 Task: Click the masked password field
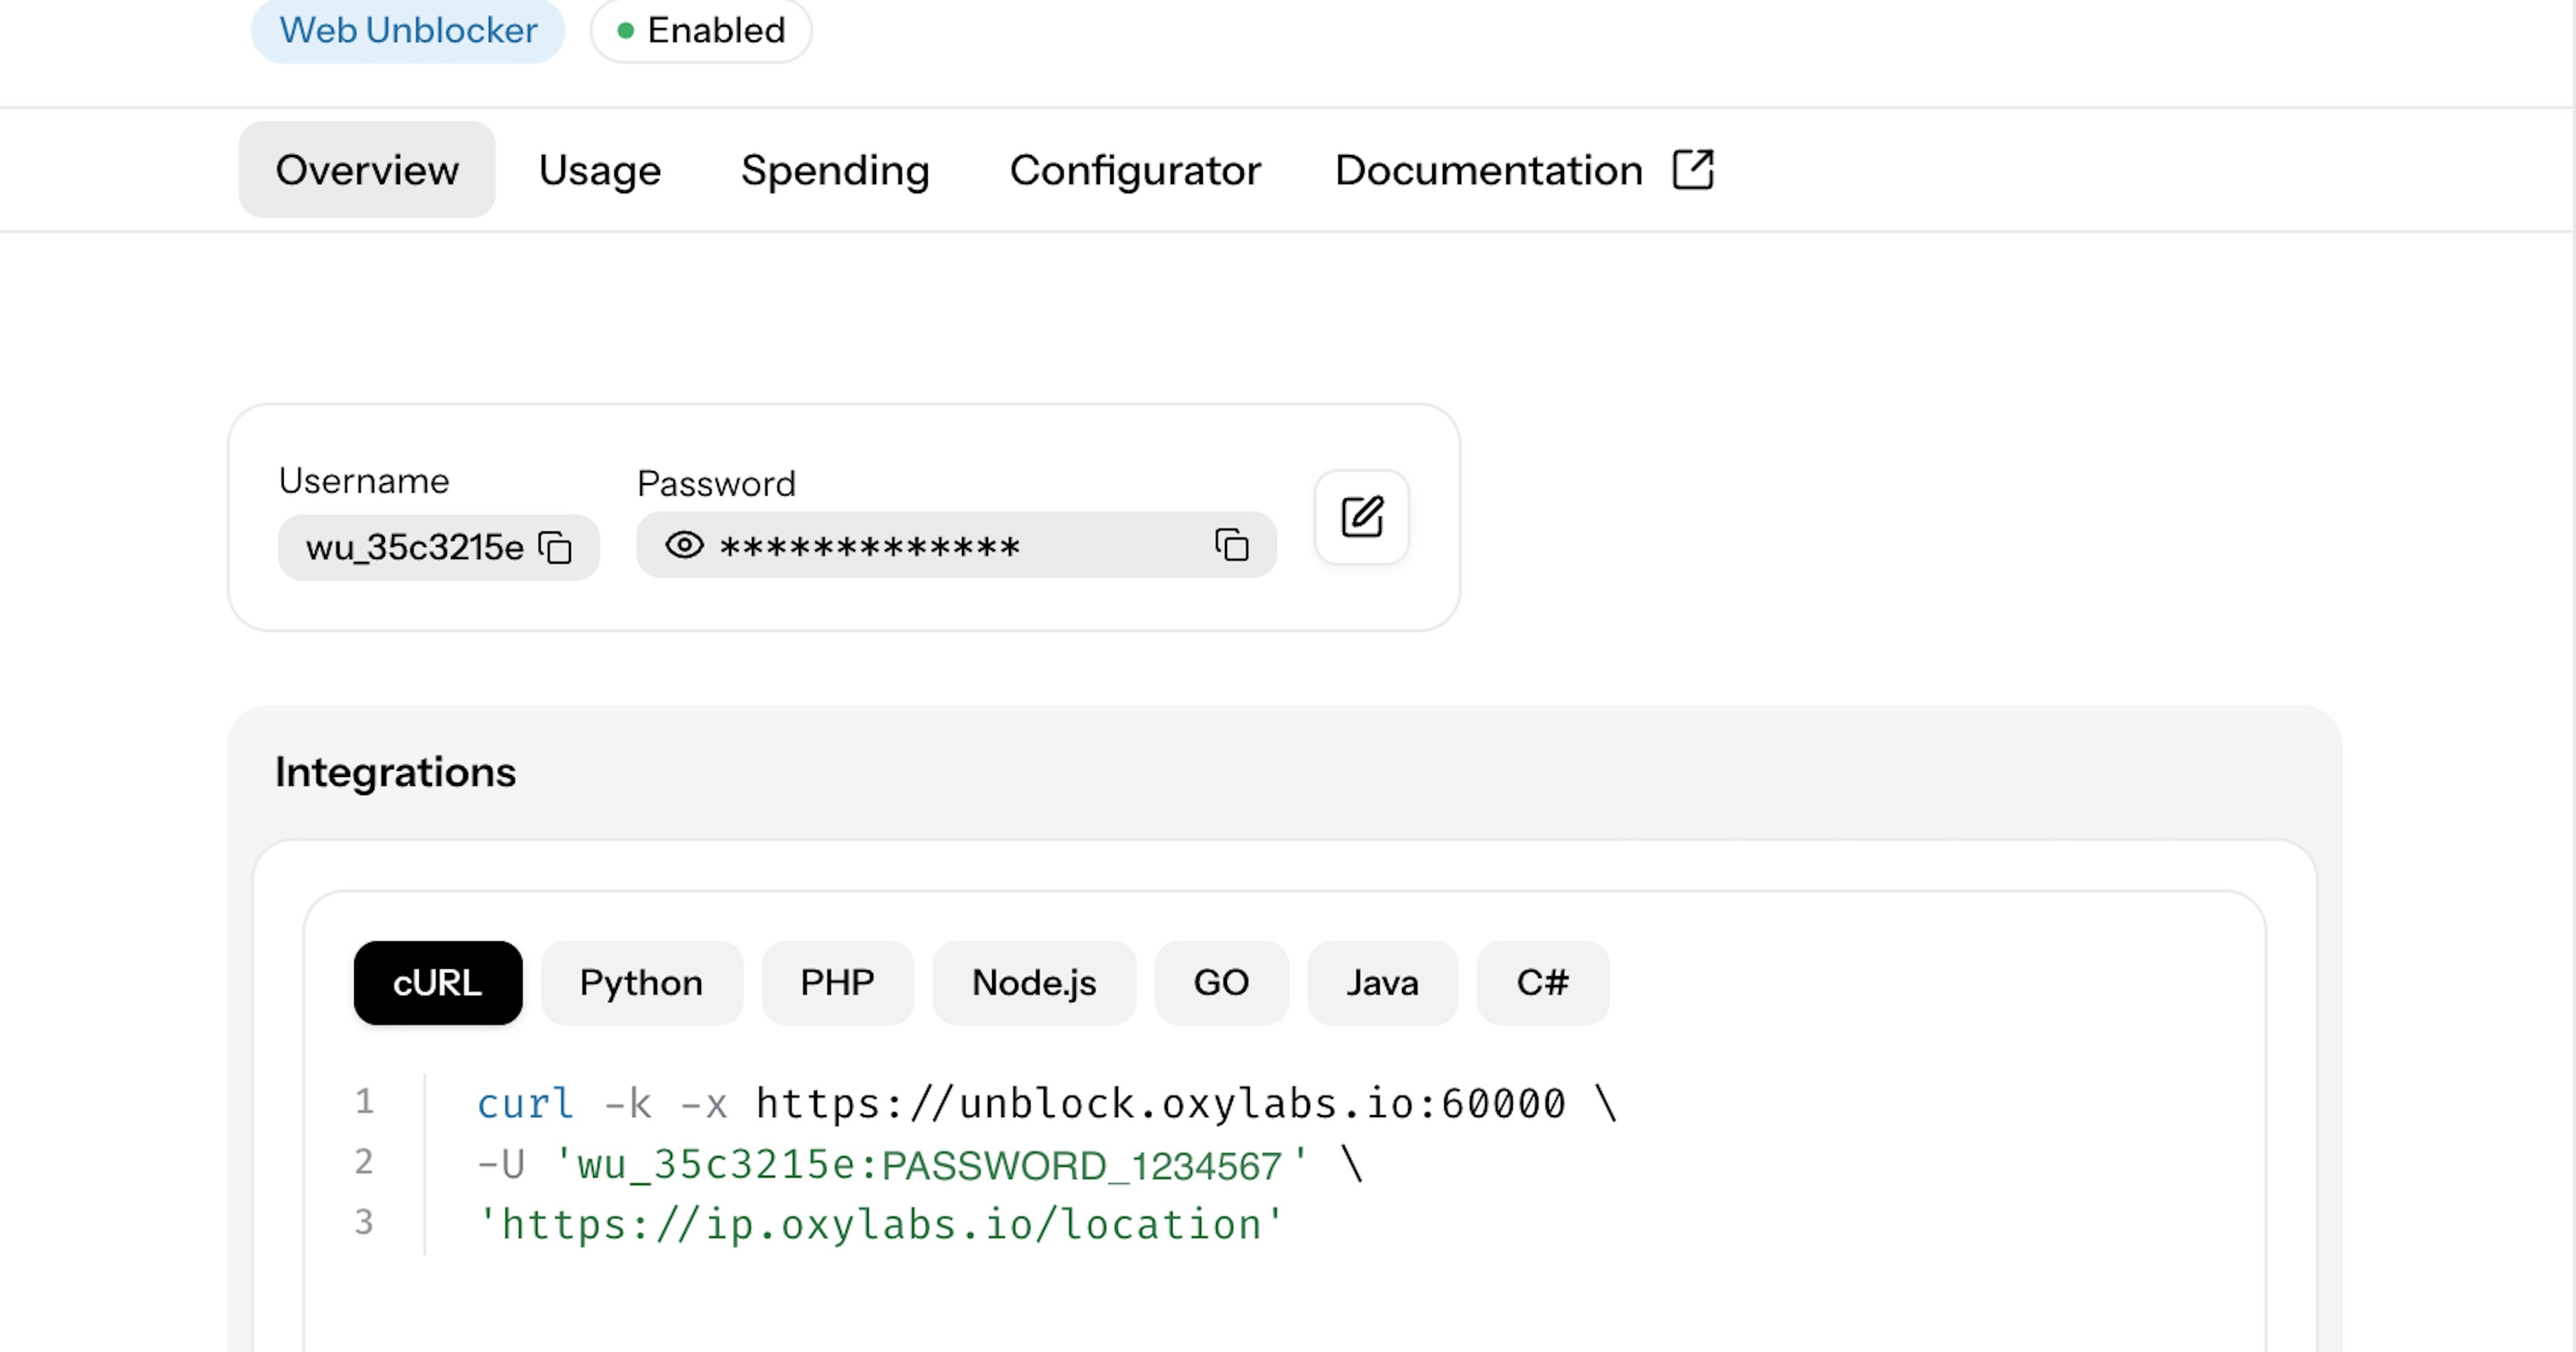(956, 545)
